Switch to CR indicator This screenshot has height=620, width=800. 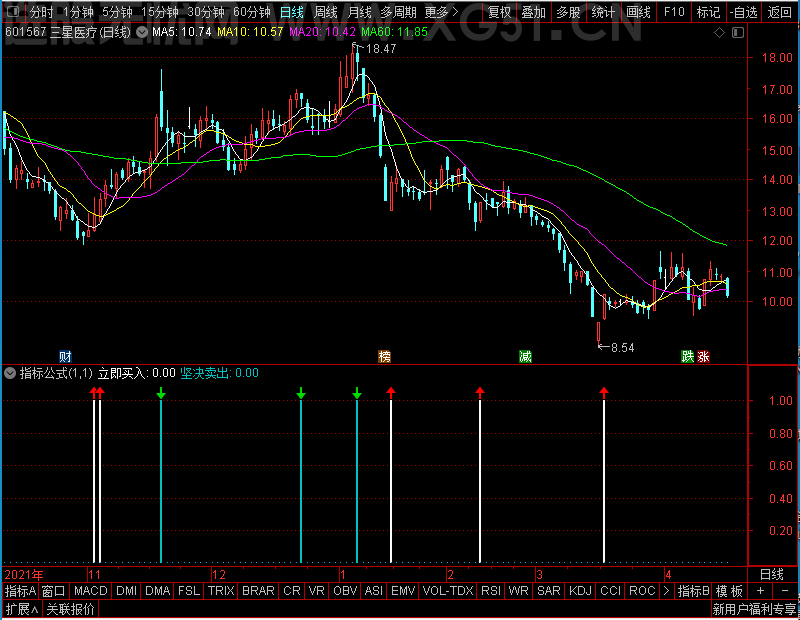pos(292,591)
